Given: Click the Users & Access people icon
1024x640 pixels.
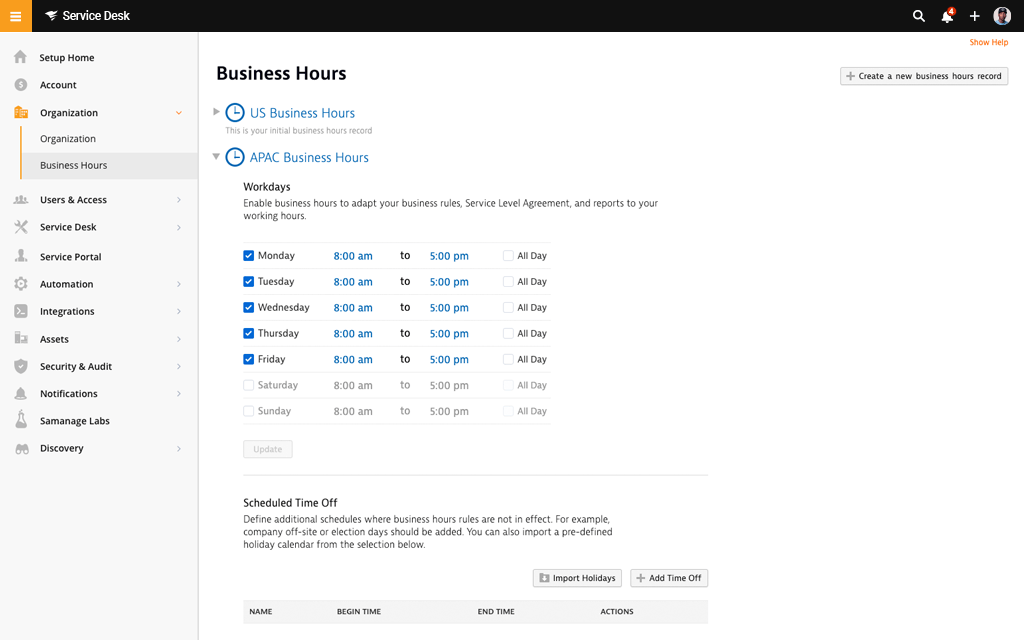Looking at the screenshot, I should pos(21,200).
